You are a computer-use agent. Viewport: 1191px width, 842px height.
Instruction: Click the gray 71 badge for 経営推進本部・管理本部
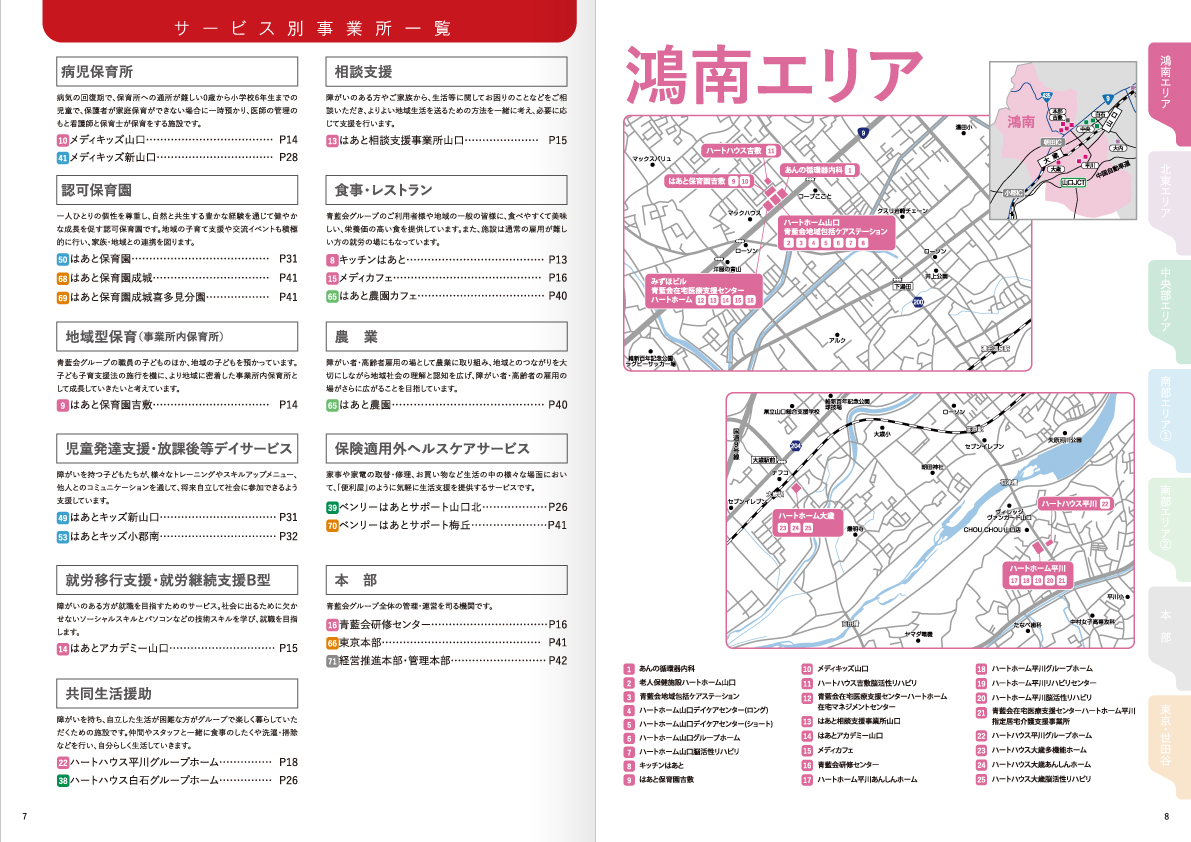332,661
